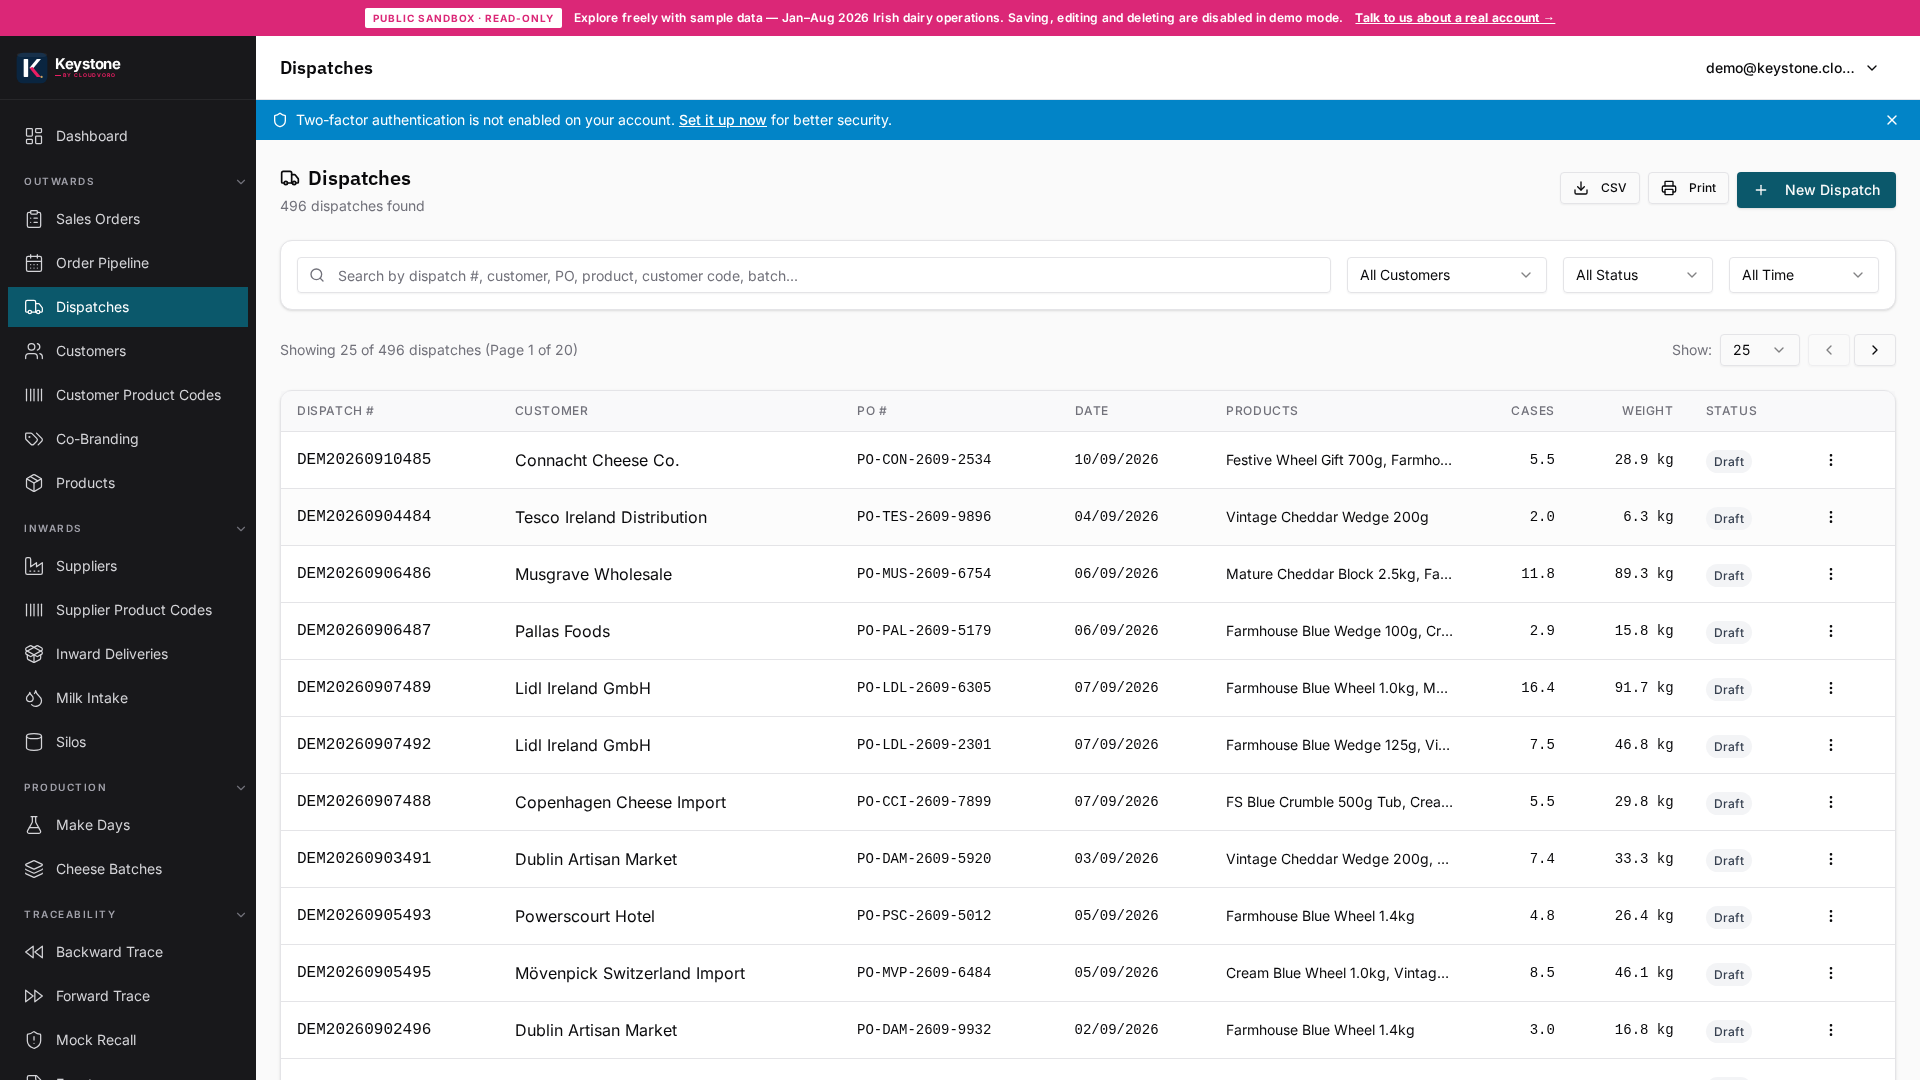Click the Draft status of Pallas Foods
Image resolution: width=1920 pixels, height=1080 pixels.
pyautogui.click(x=1728, y=632)
